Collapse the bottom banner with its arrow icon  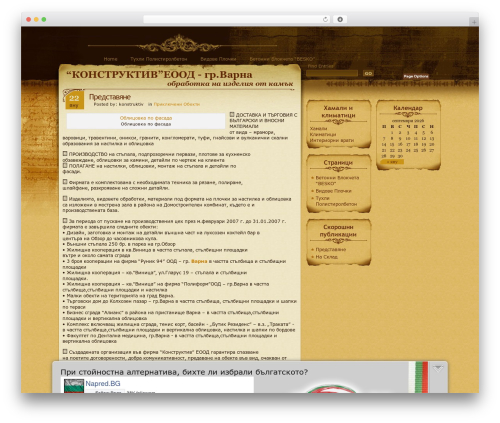[x=438, y=368]
